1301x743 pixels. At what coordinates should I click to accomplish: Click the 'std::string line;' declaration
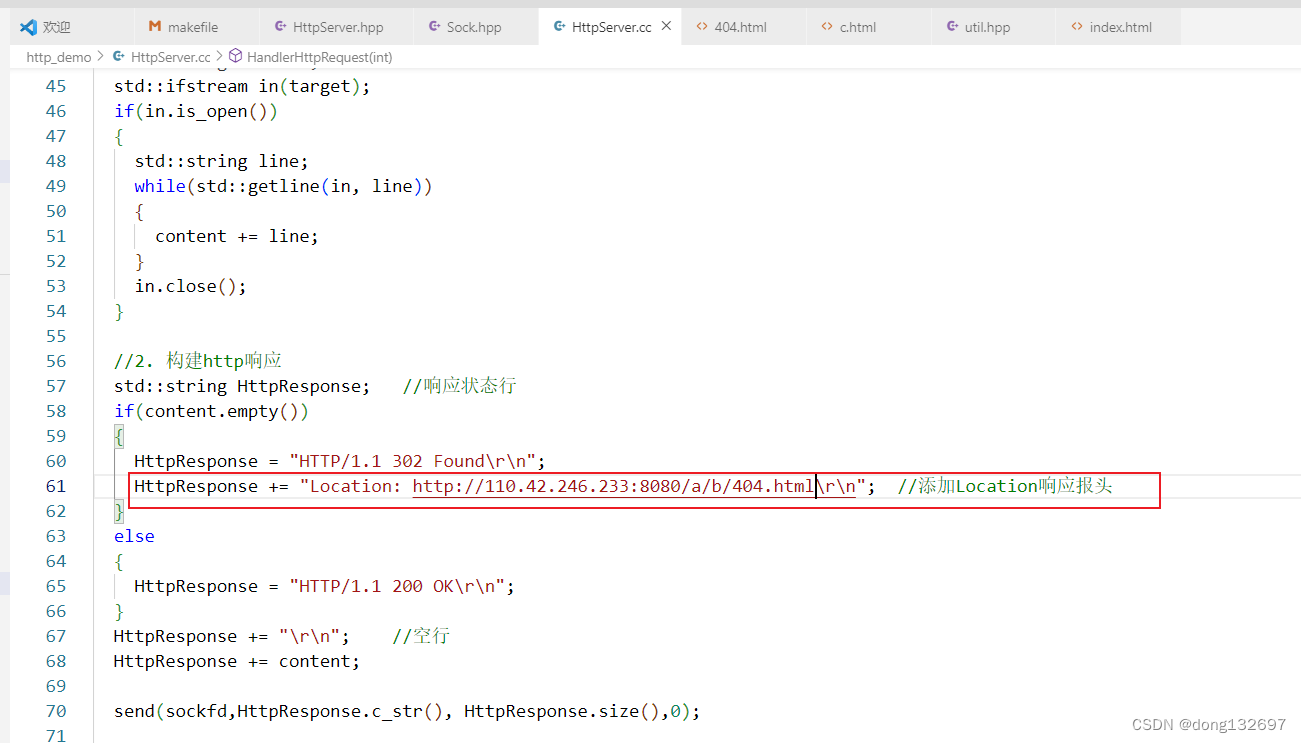(222, 161)
